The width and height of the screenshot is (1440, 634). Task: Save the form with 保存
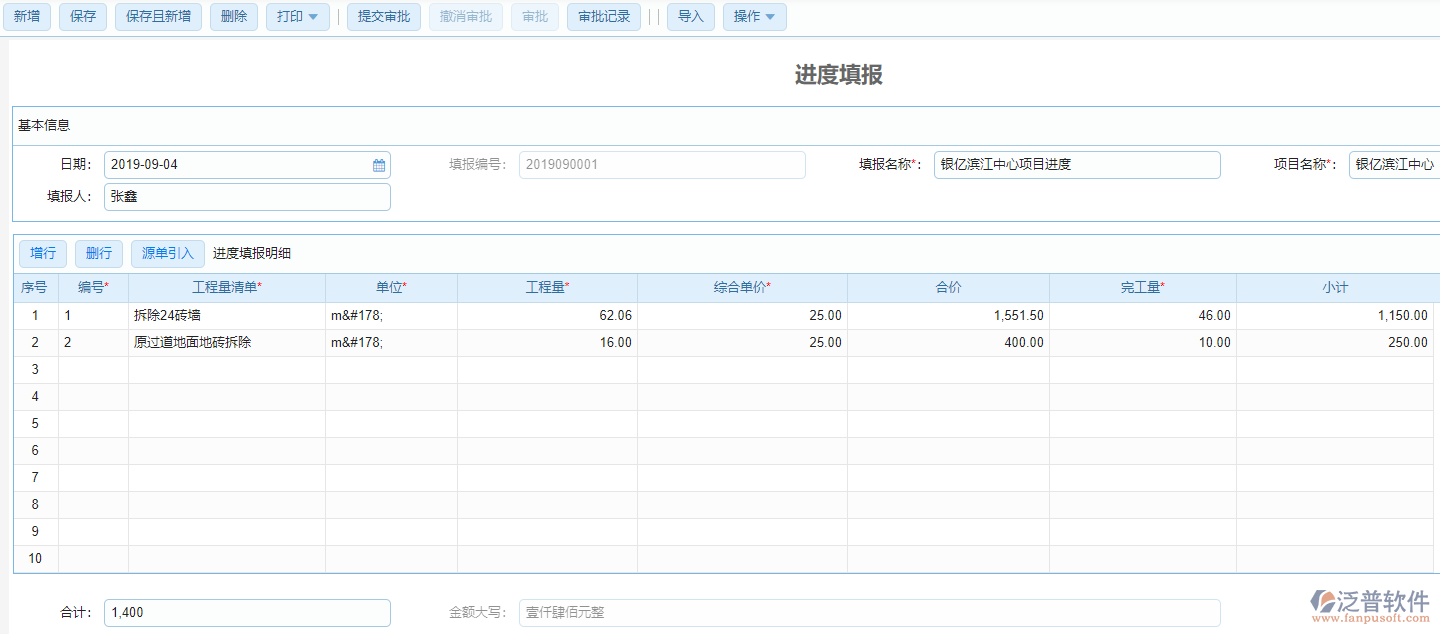(82, 16)
